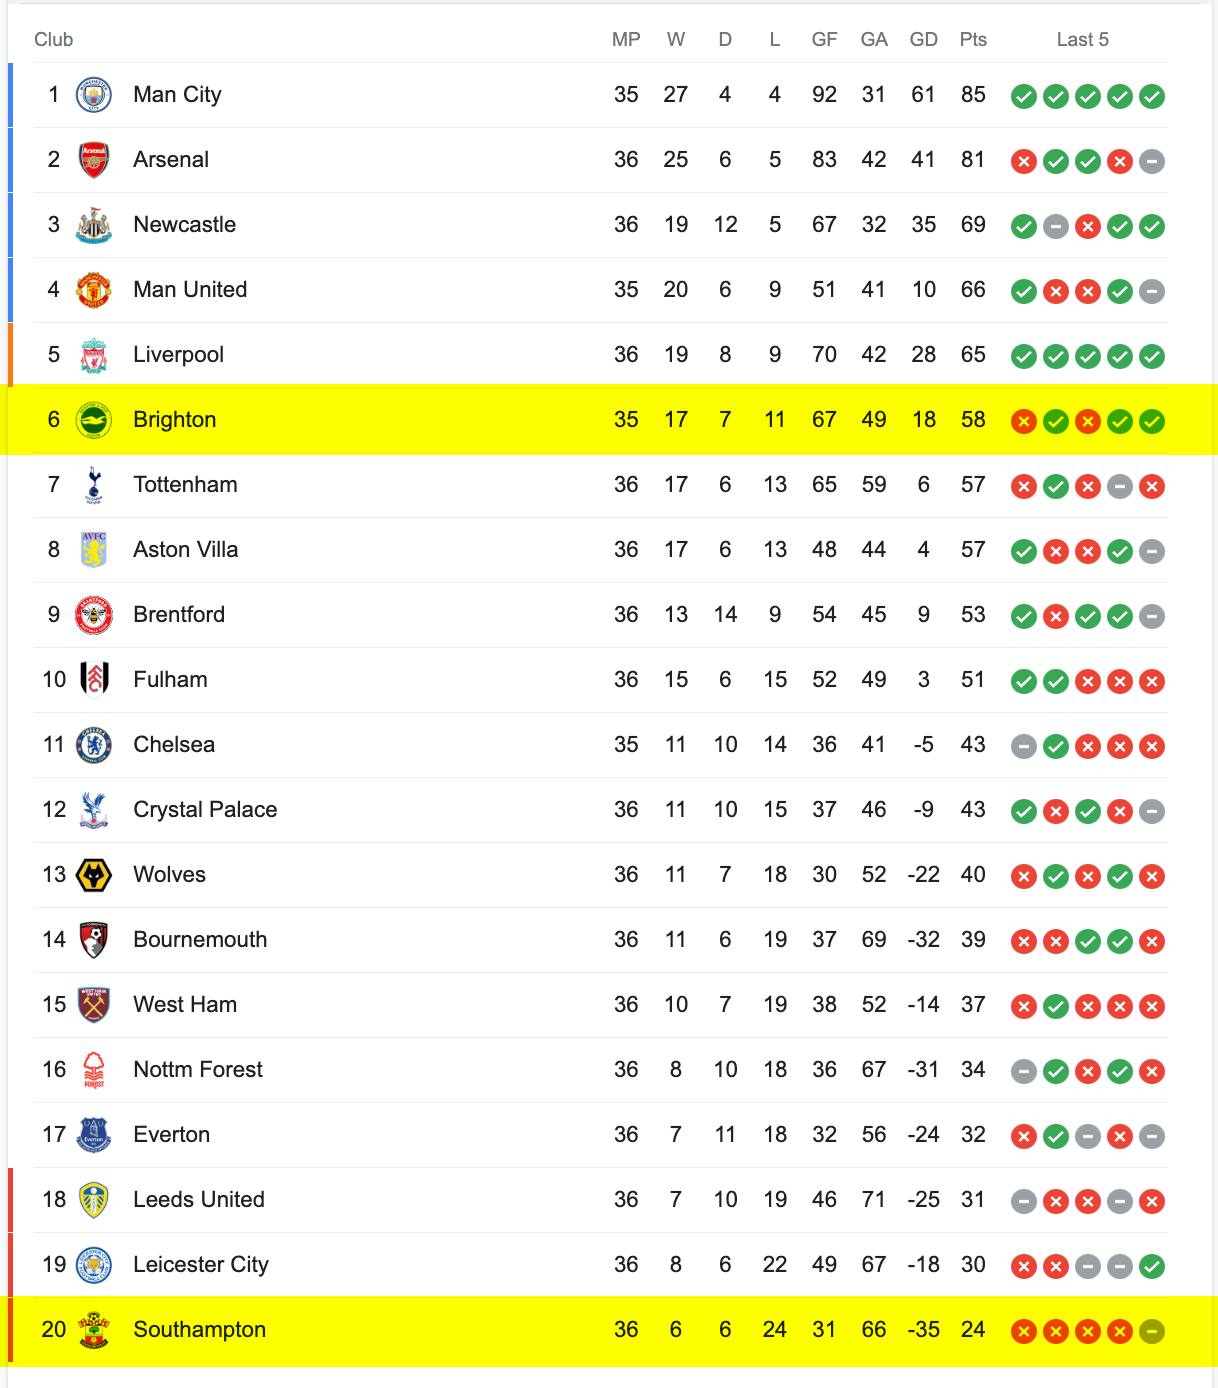Viewport: 1218px width, 1388px height.
Task: Click the Arsenal club crest icon
Action: [94, 160]
